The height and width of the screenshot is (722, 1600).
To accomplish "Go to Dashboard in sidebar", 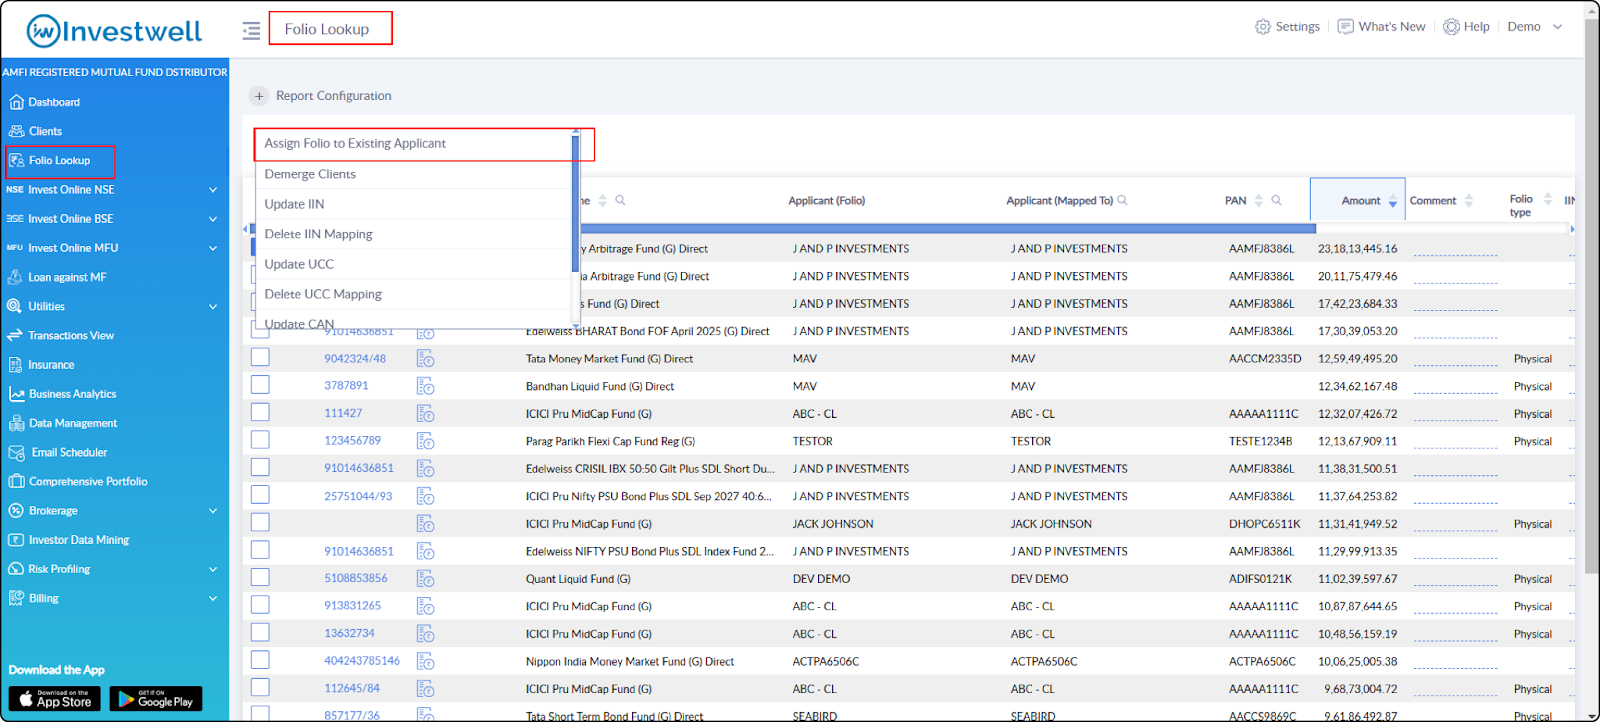I will [x=44, y=102].
